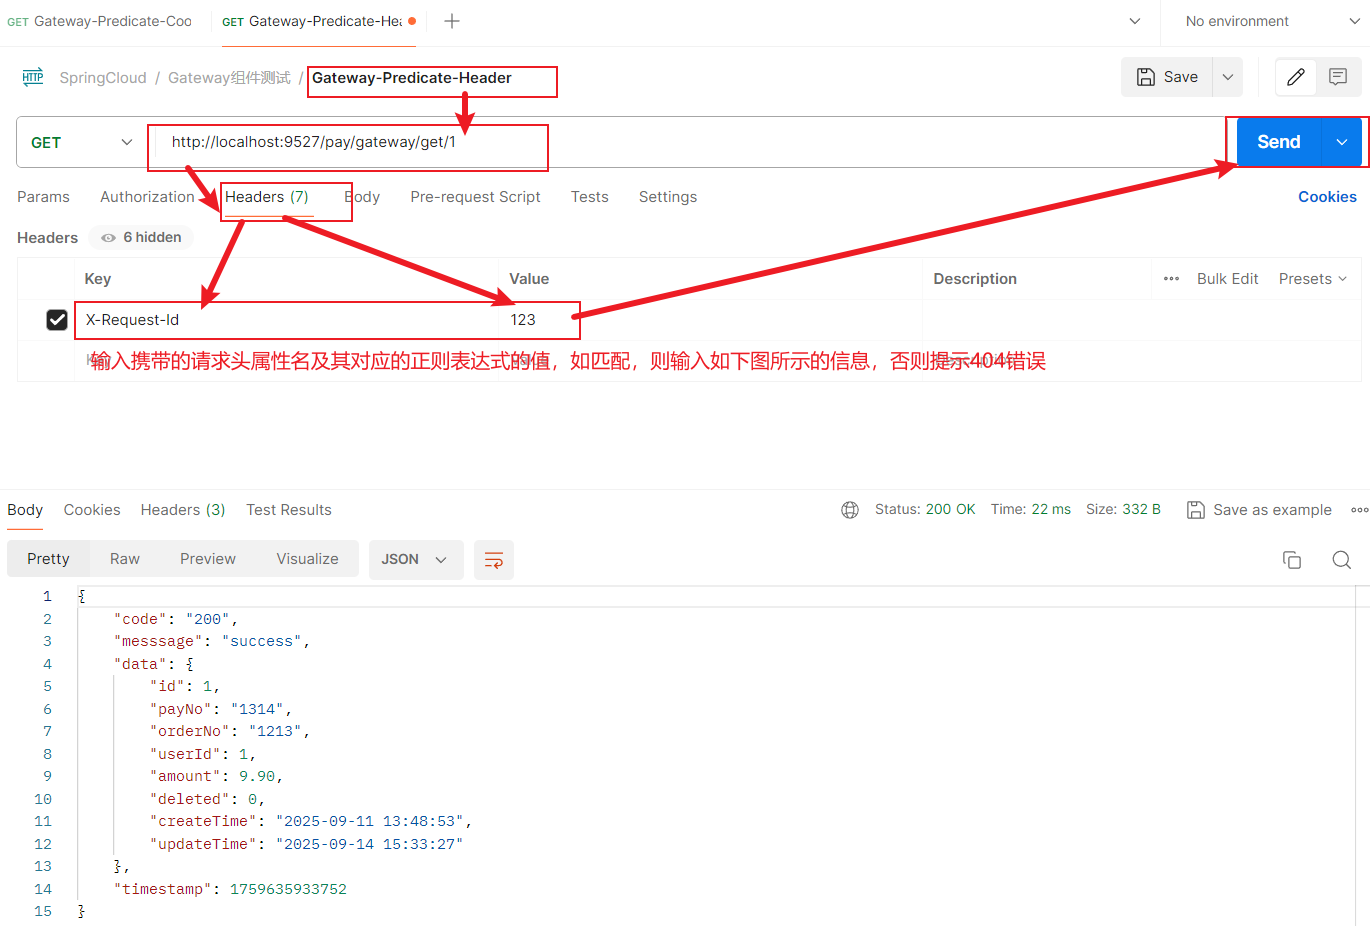Open the response Cookies tab
1370x935 pixels.
click(92, 510)
